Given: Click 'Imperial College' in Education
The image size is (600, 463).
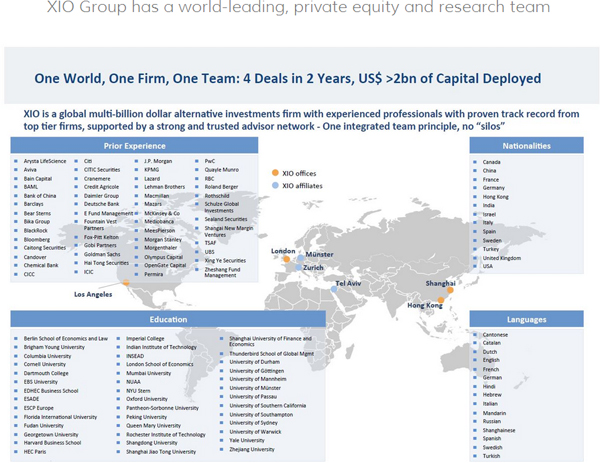Looking at the screenshot, I should 145,339.
